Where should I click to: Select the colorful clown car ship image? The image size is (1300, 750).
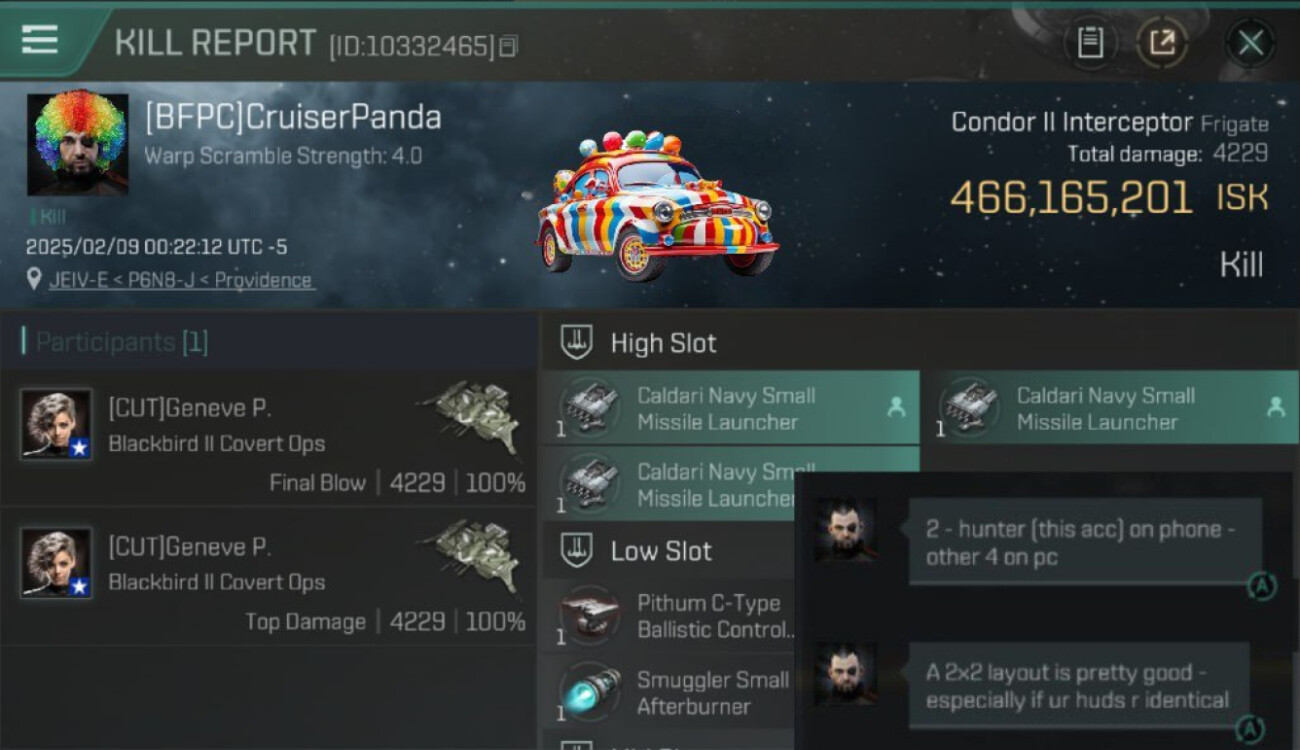pyautogui.click(x=655, y=205)
